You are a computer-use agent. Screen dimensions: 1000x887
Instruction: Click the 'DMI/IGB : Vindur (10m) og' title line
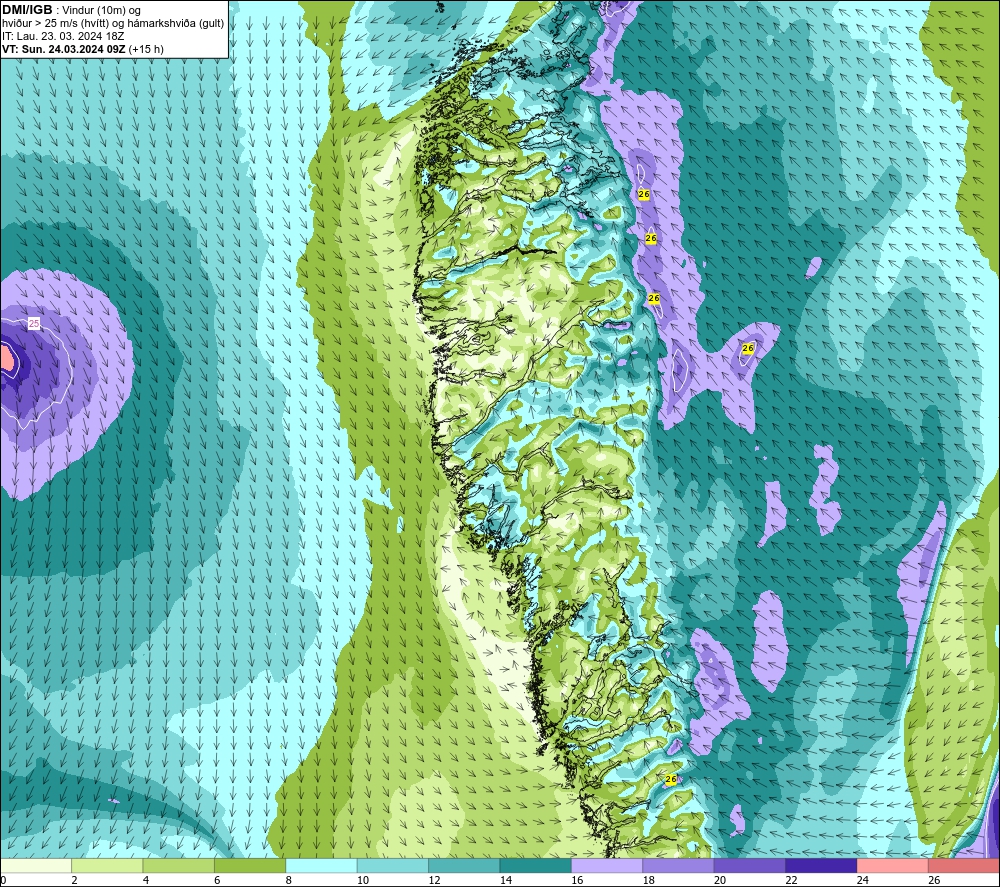(72, 10)
